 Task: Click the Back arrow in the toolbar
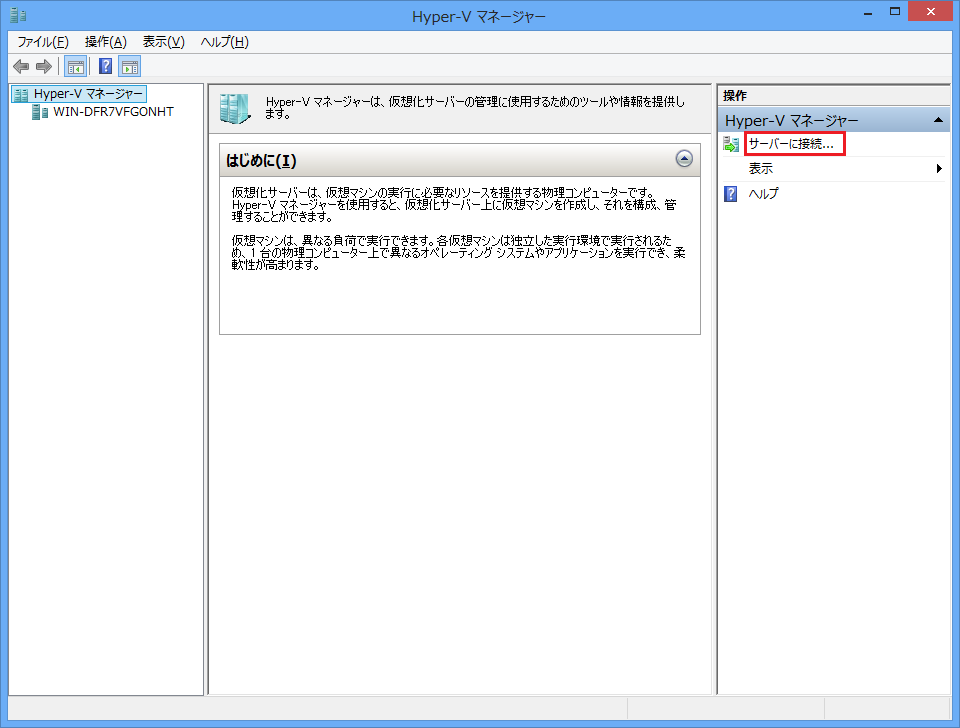[x=21, y=67]
